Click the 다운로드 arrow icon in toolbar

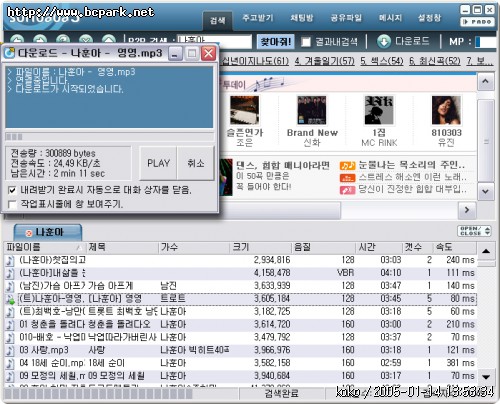coord(384,42)
